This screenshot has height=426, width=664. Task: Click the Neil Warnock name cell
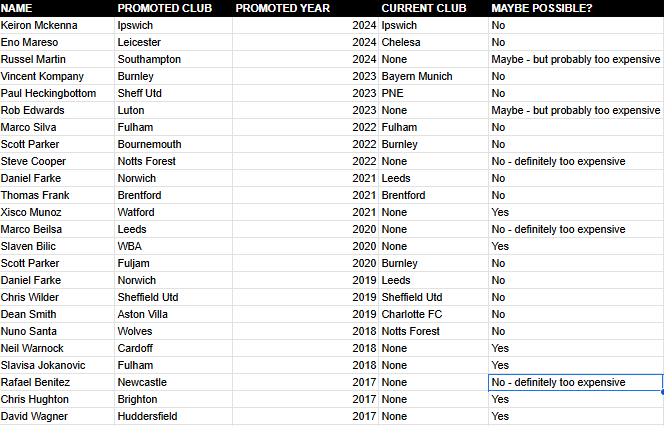57,348
